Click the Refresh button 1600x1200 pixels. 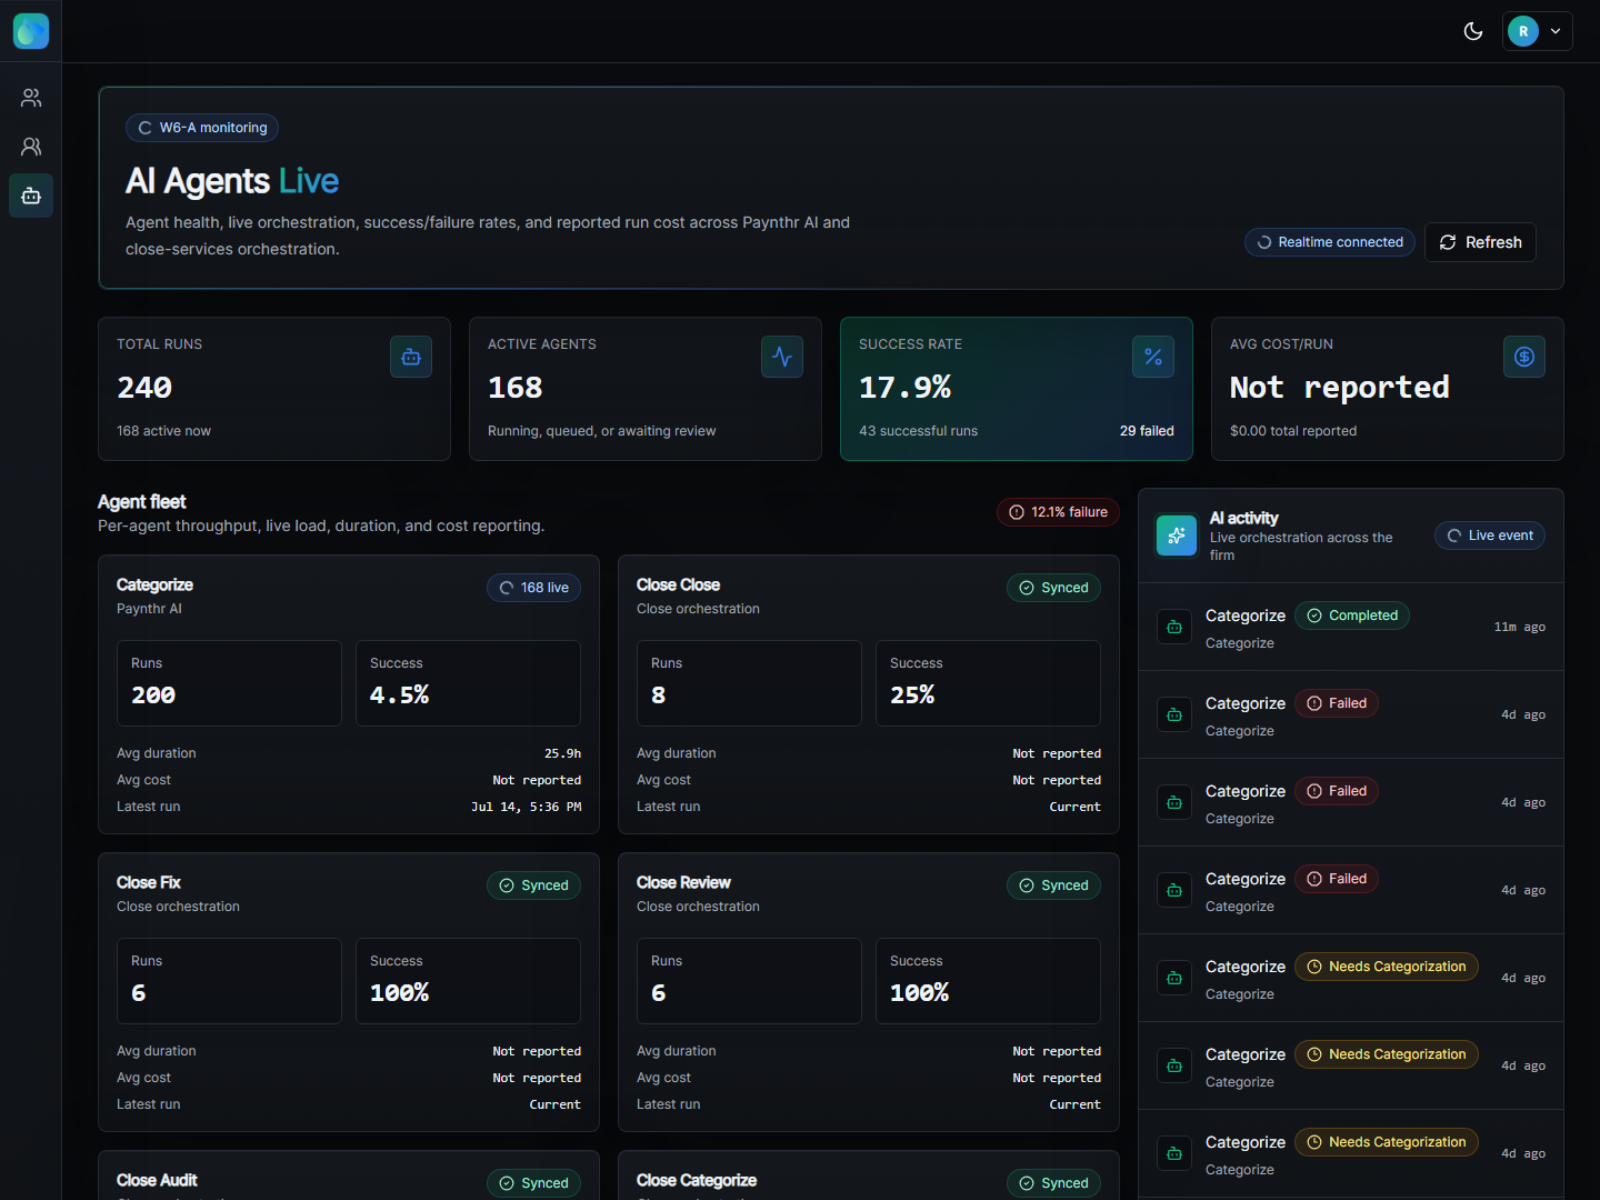(1480, 242)
